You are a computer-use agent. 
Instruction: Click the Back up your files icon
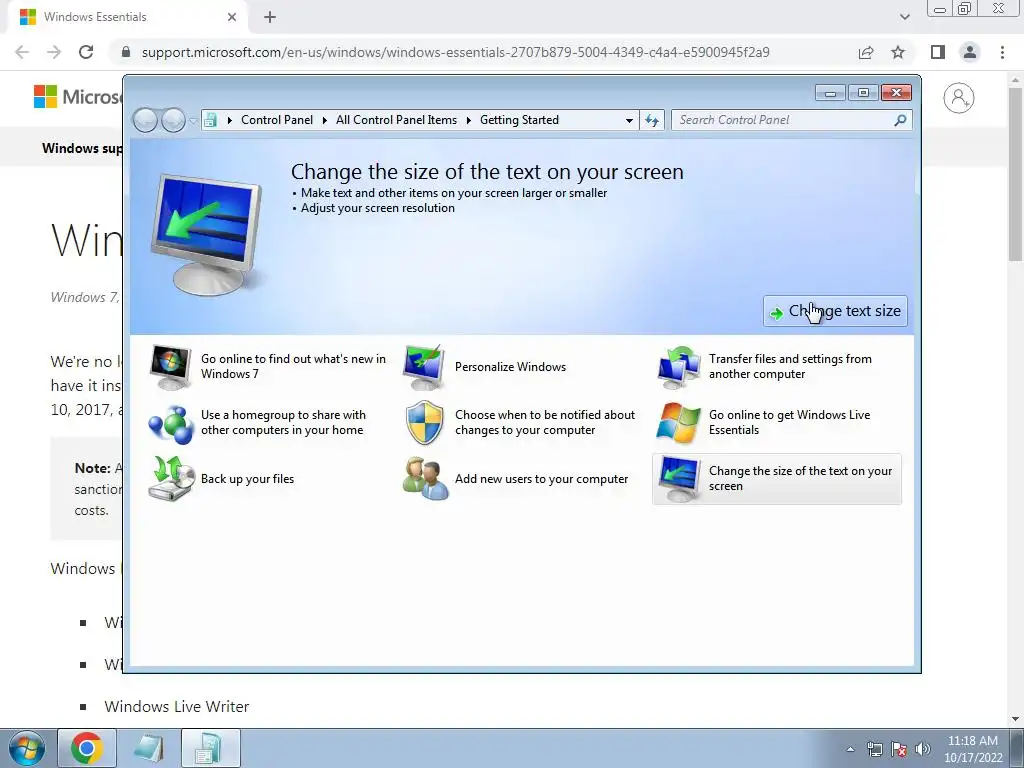click(171, 479)
